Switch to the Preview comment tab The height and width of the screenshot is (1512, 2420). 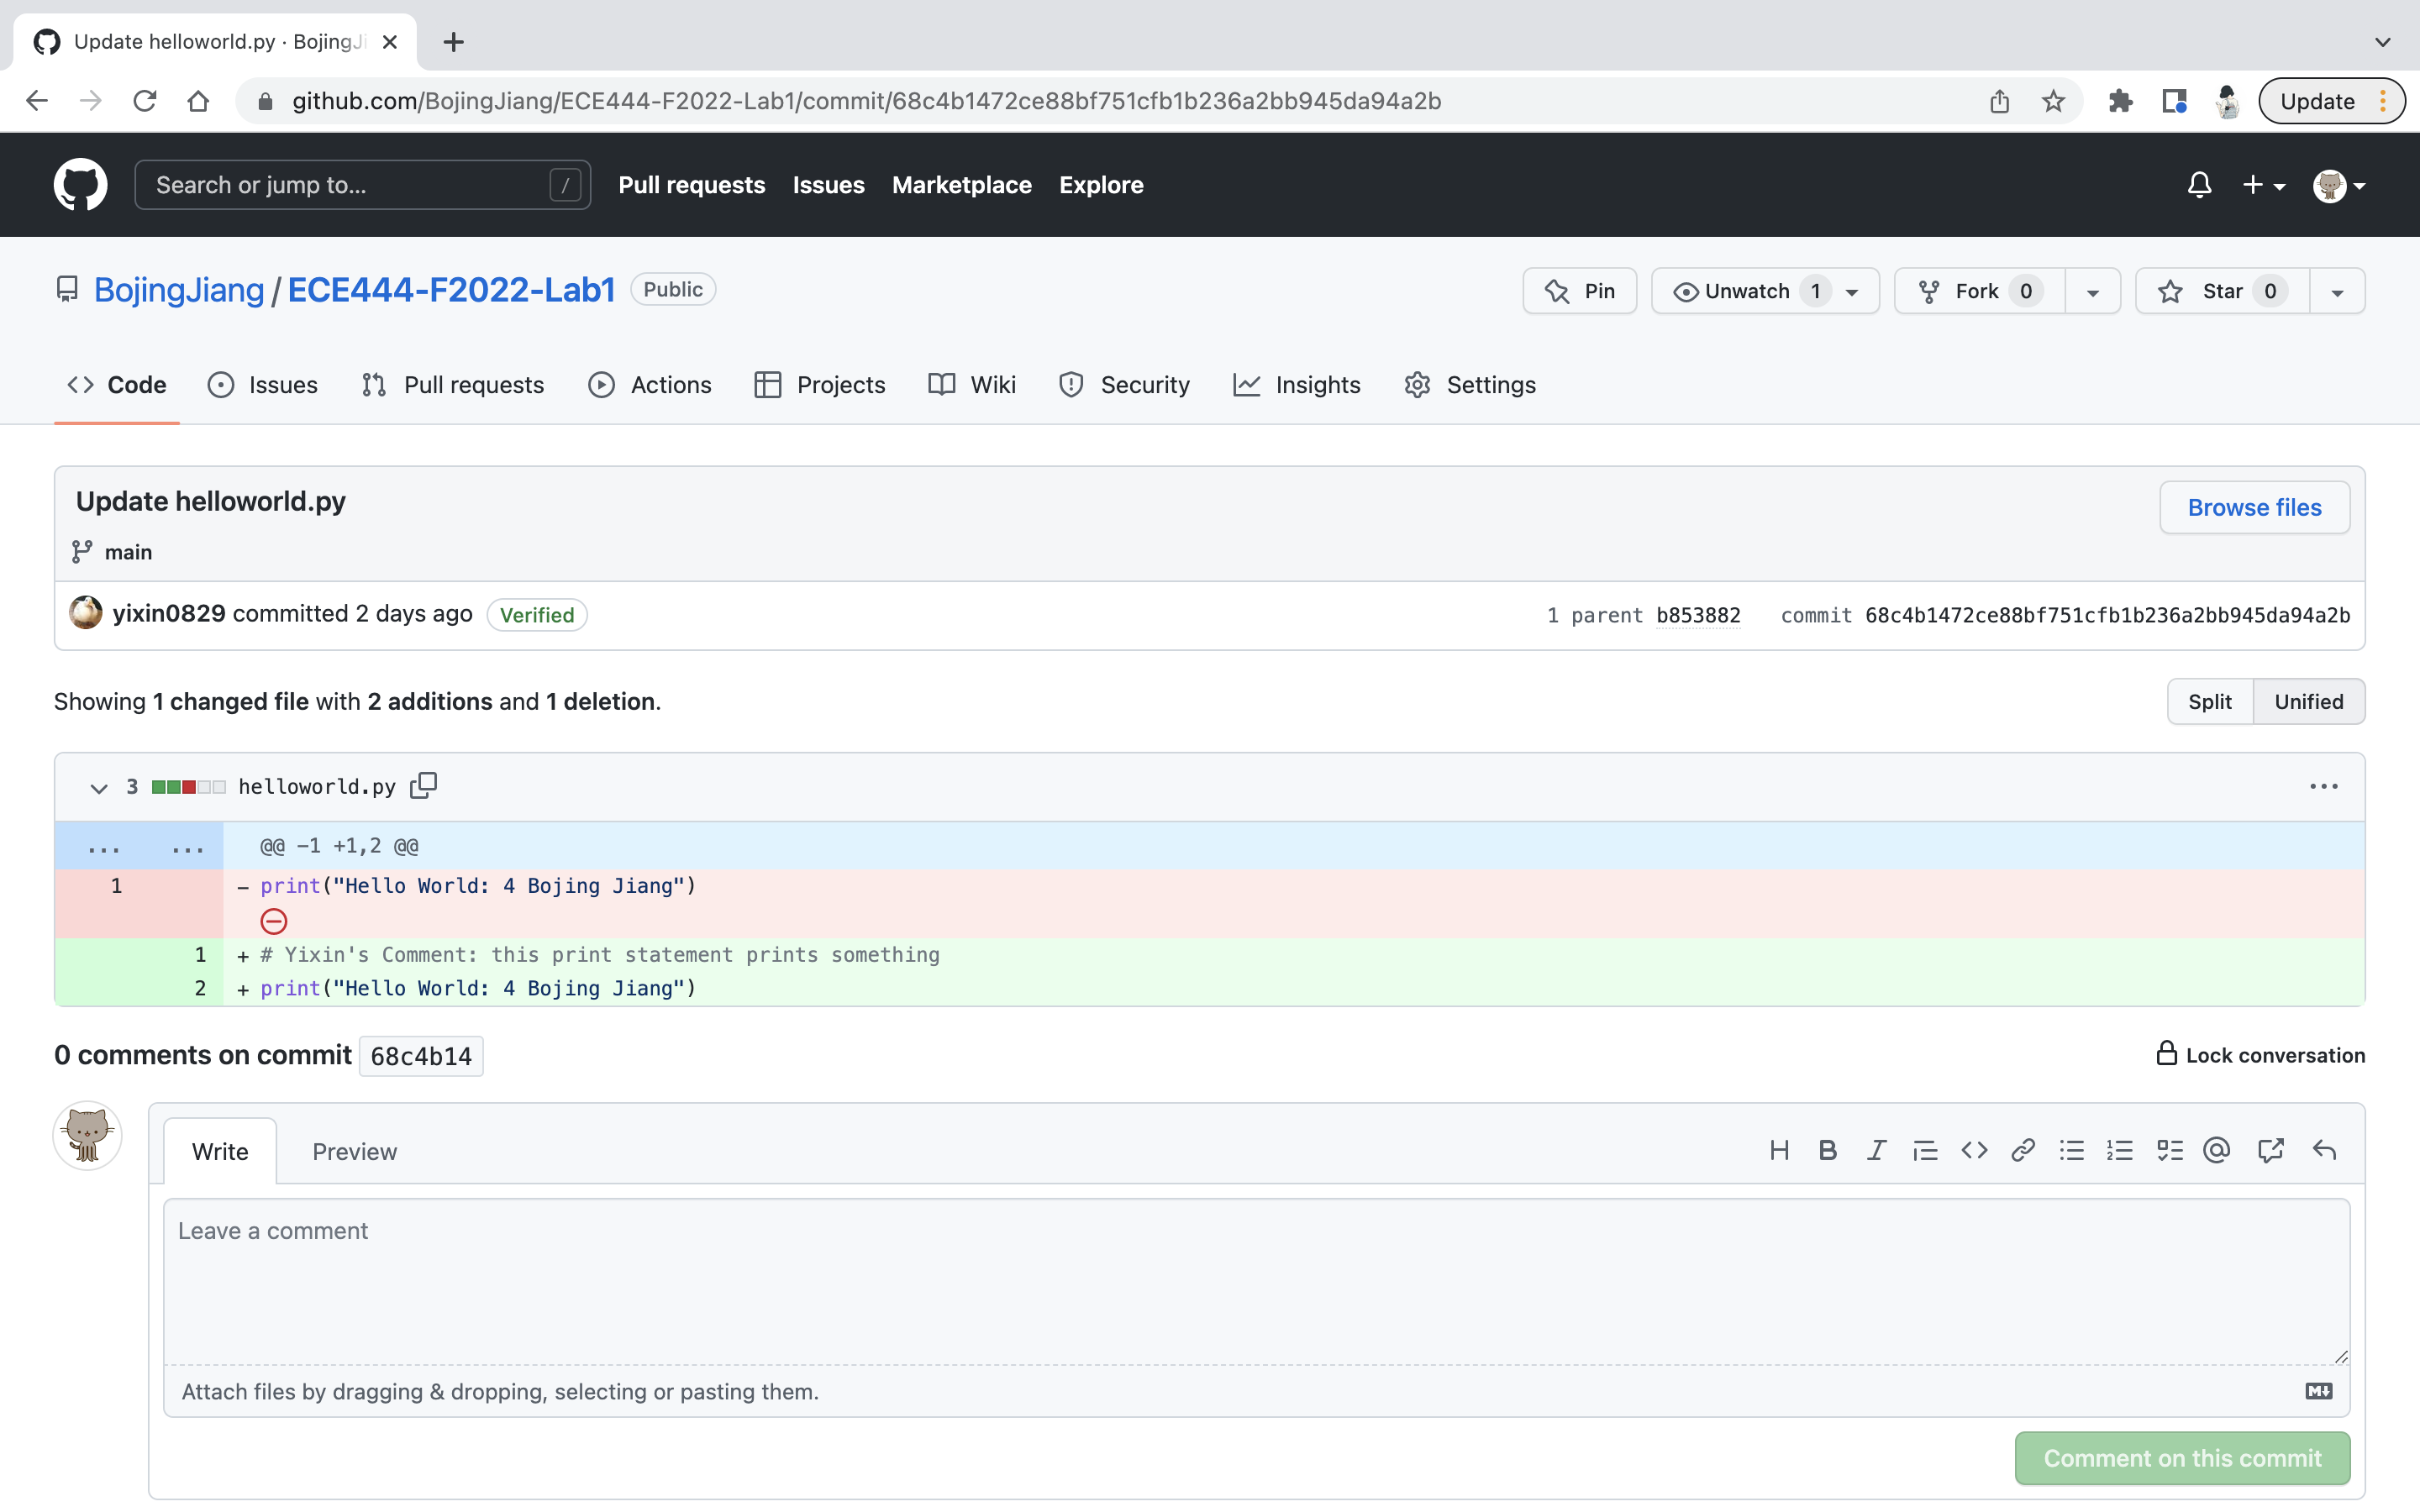(x=354, y=1151)
